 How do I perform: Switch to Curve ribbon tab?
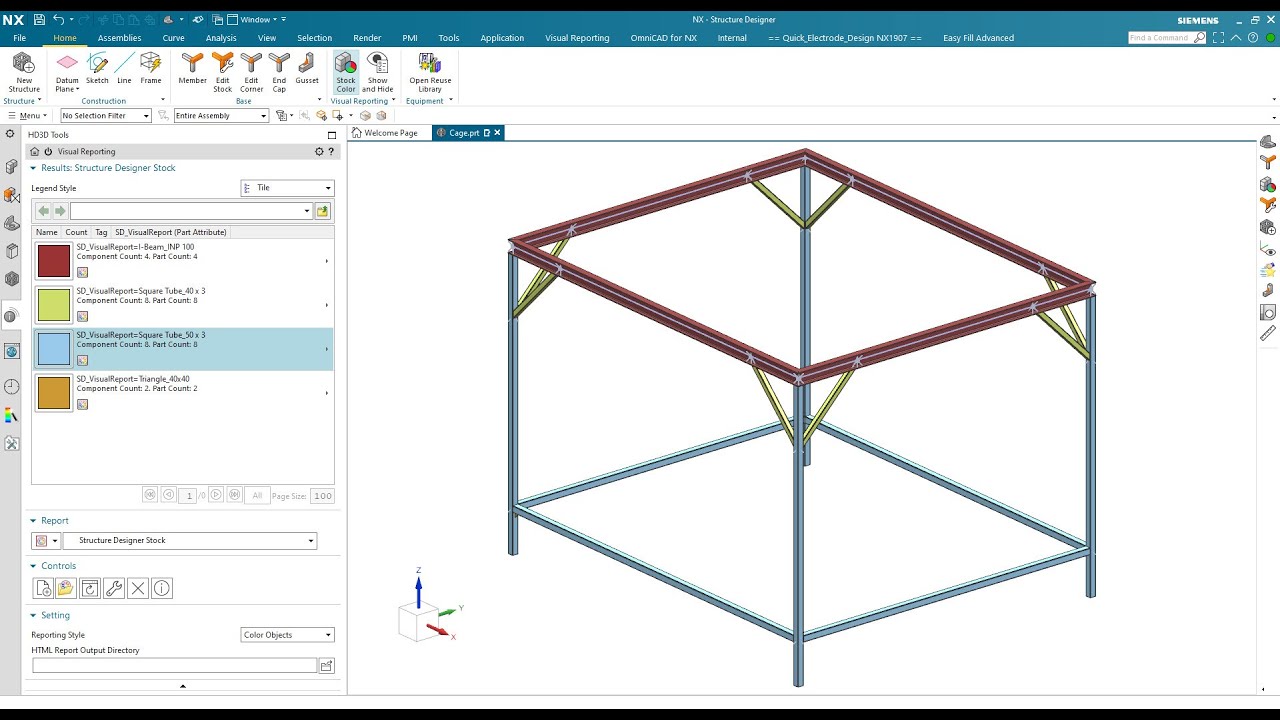click(x=173, y=38)
